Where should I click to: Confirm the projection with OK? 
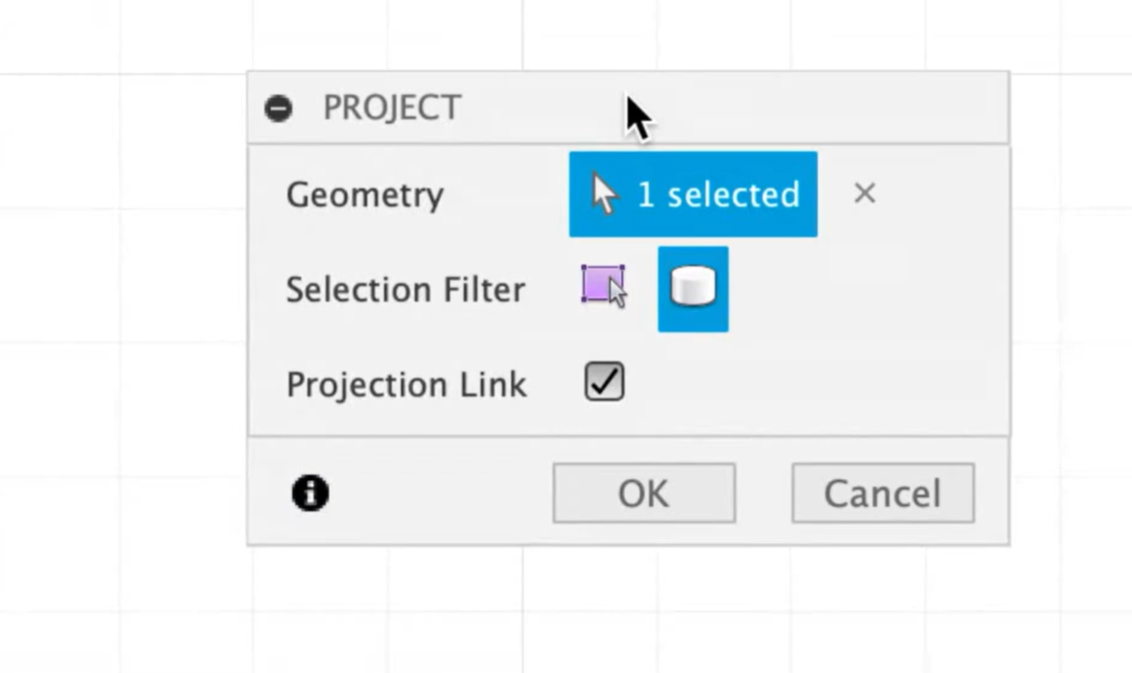pos(644,493)
